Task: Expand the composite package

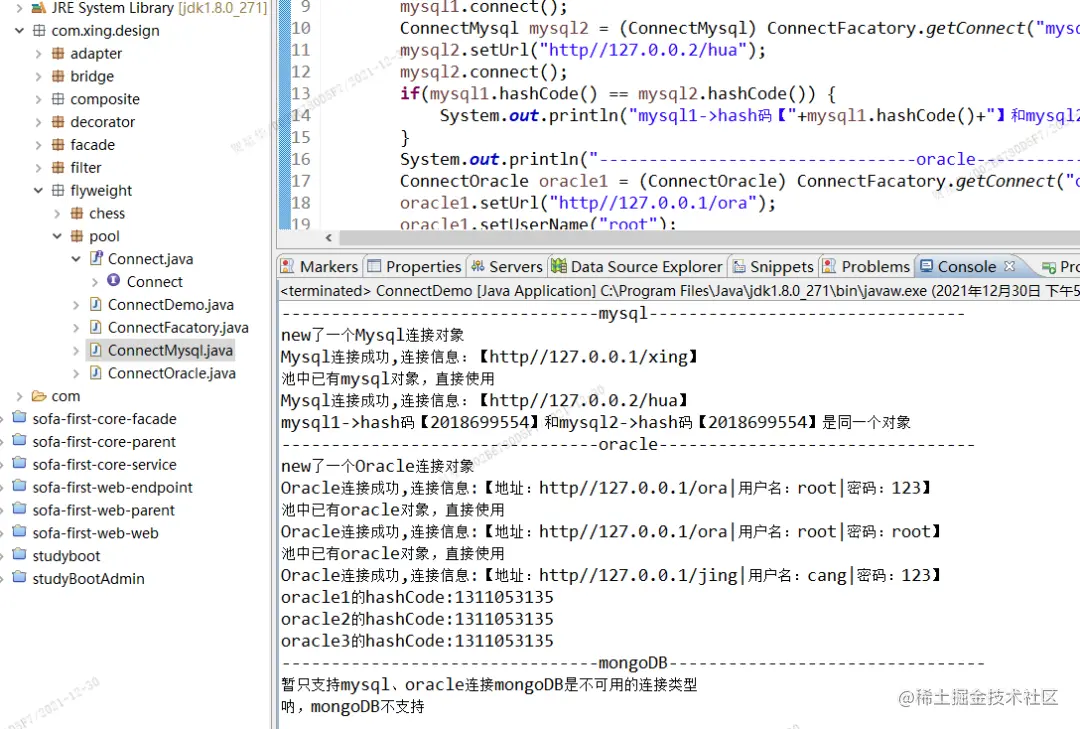Action: (x=39, y=99)
